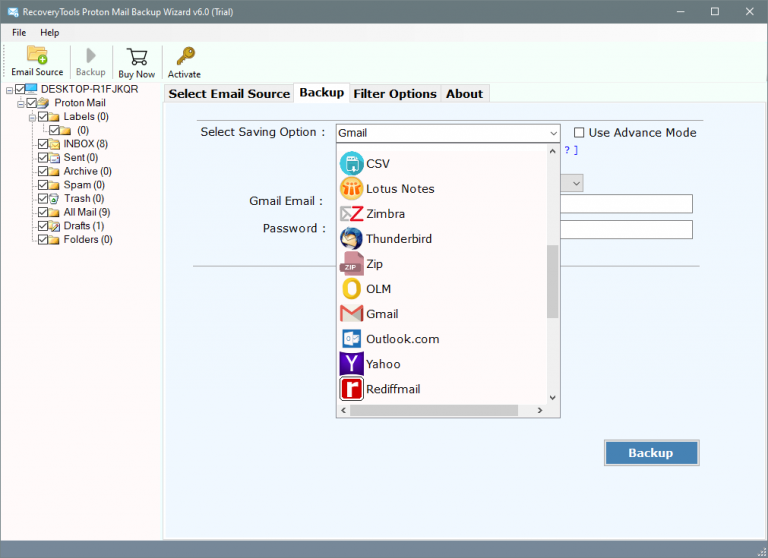Click list scroll up arrow

coord(552,151)
